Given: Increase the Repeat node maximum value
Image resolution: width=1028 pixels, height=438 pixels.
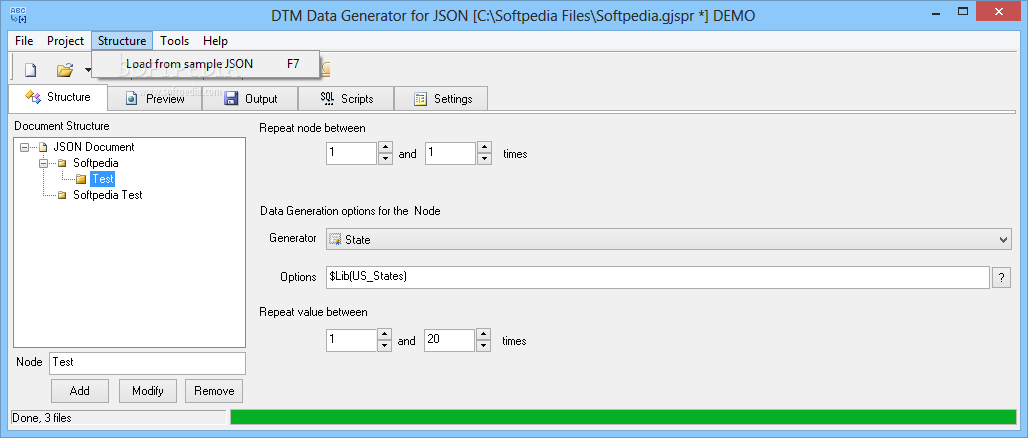Looking at the screenshot, I should point(484,148).
